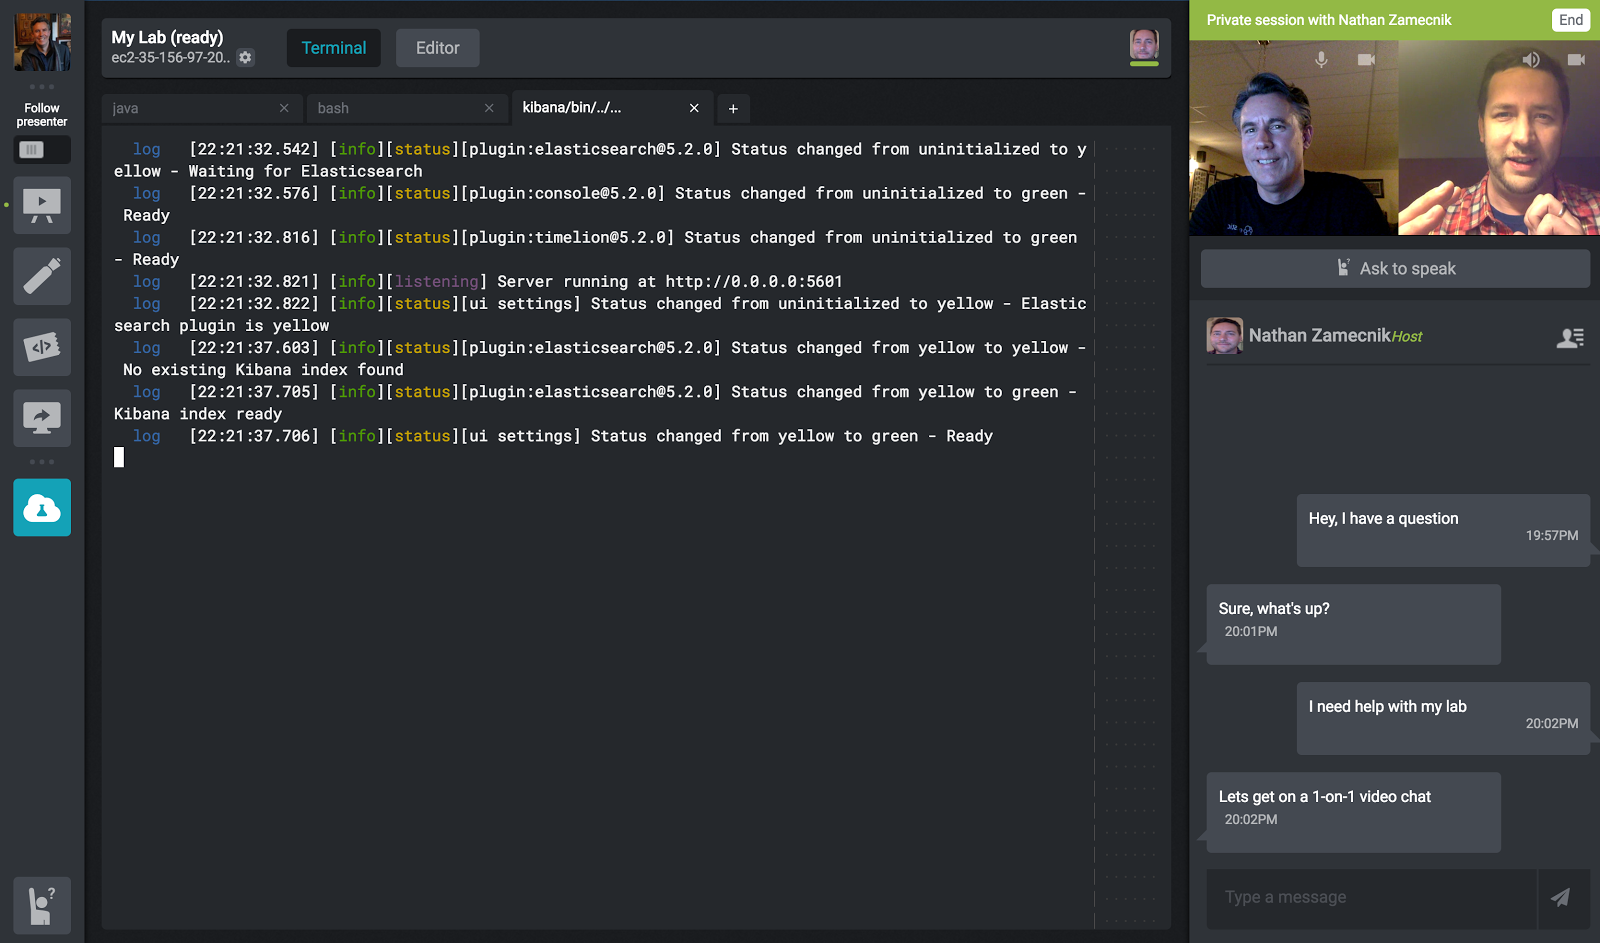This screenshot has width=1600, height=943.
Task: Switch to the java terminal tab
Action: point(190,108)
